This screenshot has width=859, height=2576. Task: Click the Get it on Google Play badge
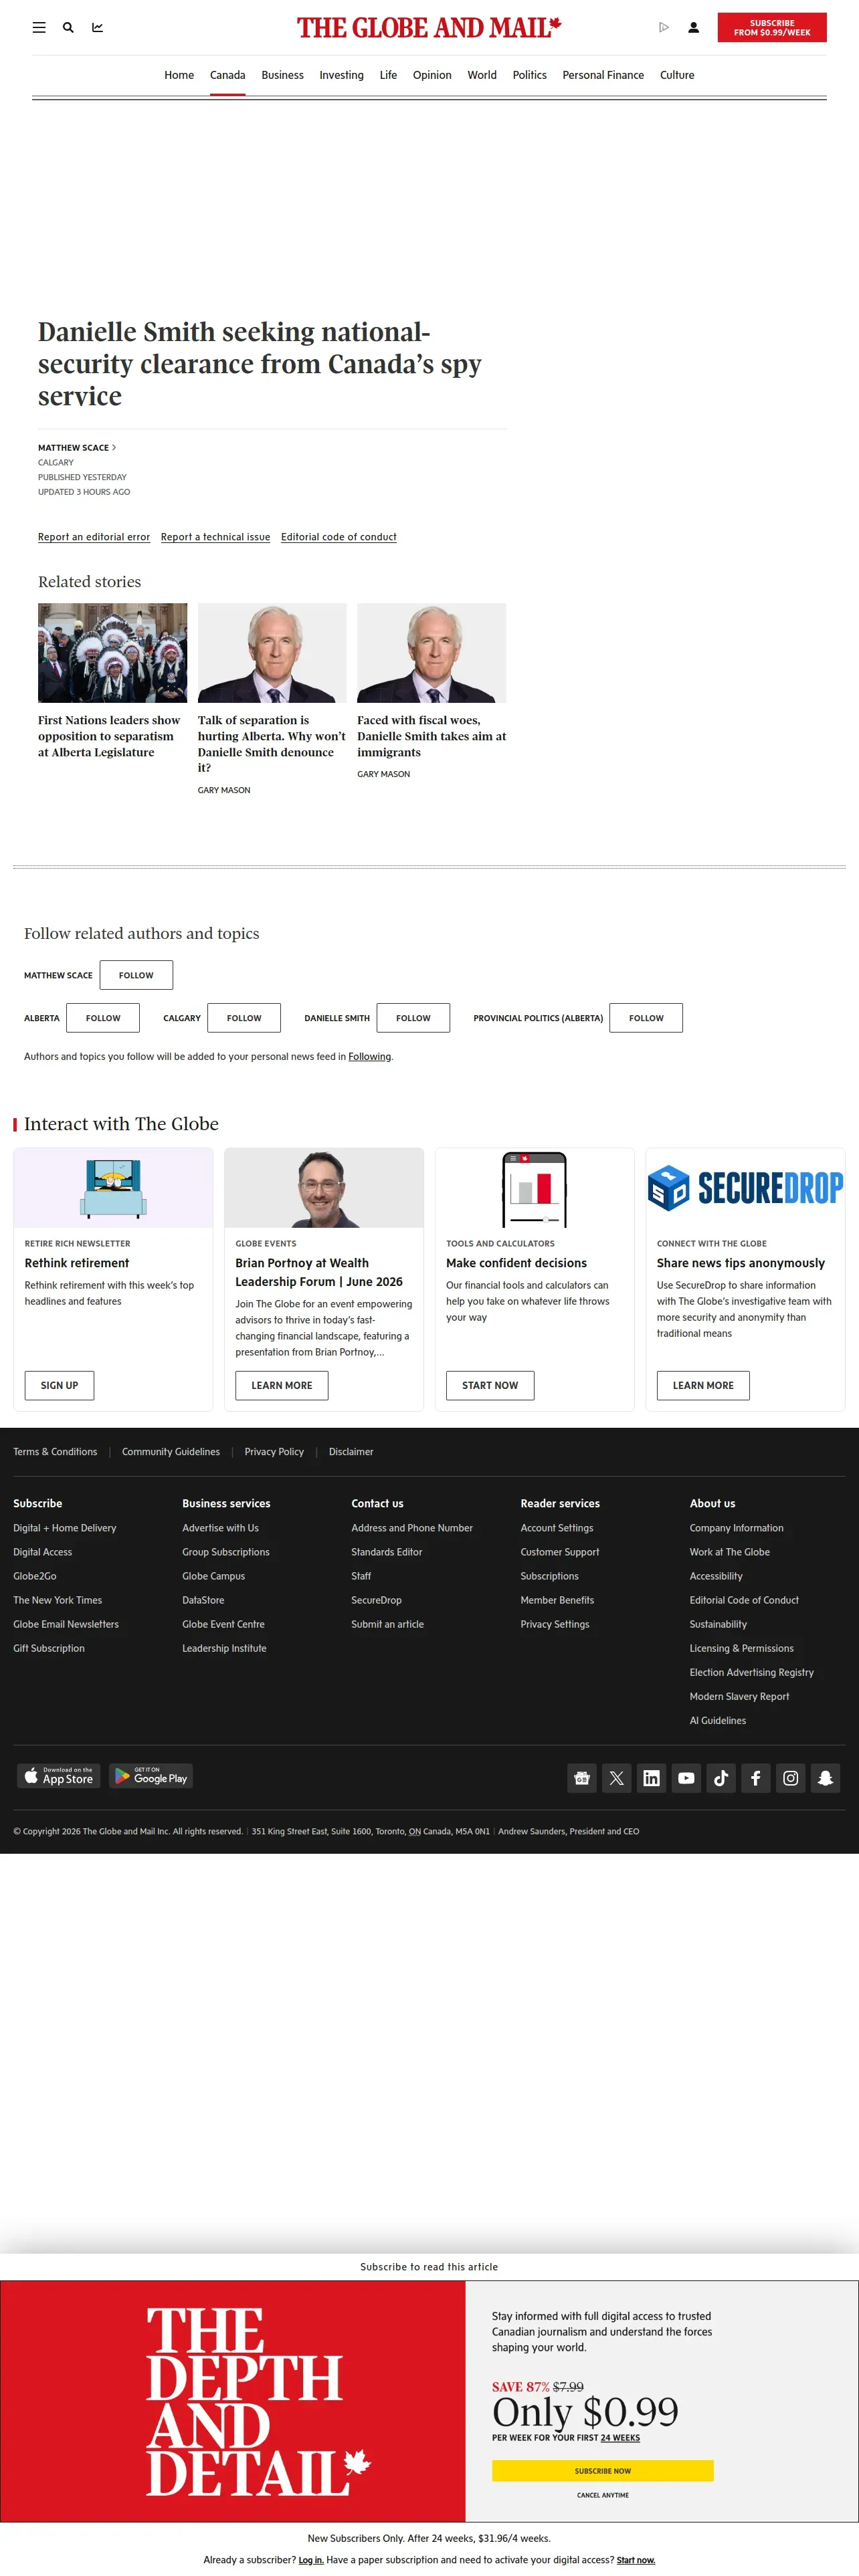[x=151, y=1775]
